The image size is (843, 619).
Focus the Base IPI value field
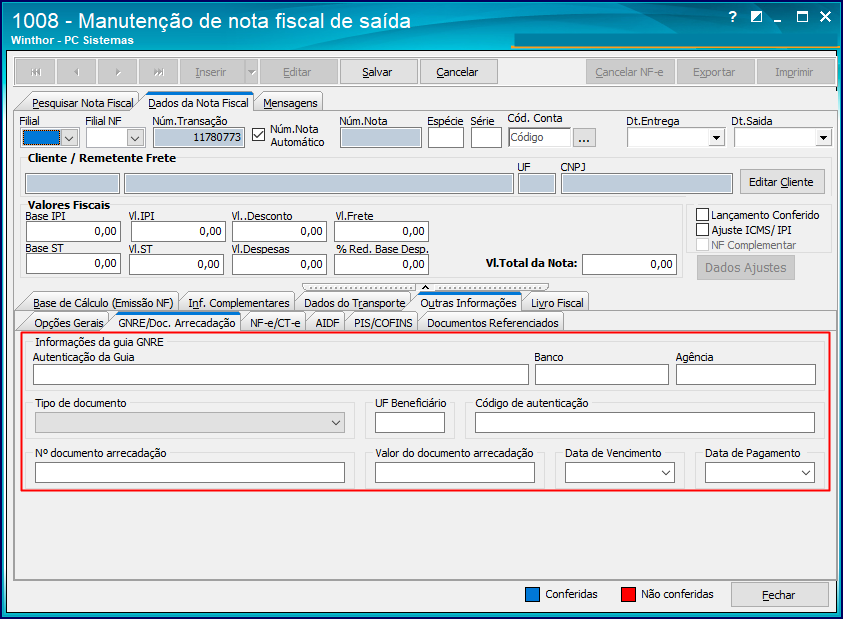pyautogui.click(x=74, y=231)
